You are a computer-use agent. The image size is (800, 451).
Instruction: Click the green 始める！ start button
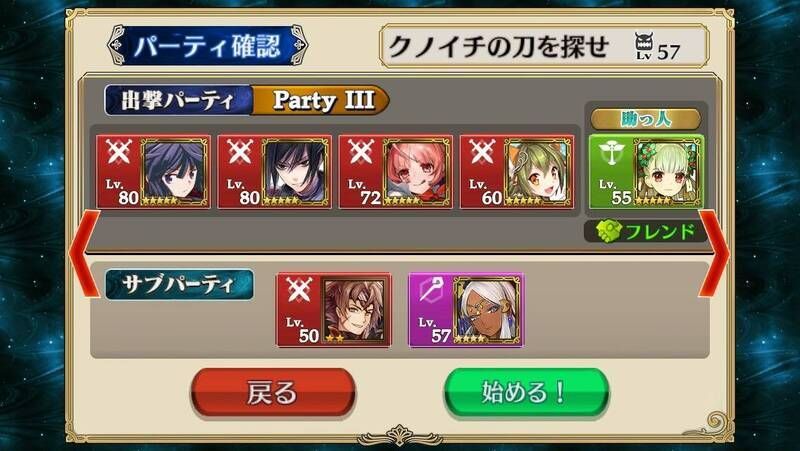pyautogui.click(x=526, y=393)
